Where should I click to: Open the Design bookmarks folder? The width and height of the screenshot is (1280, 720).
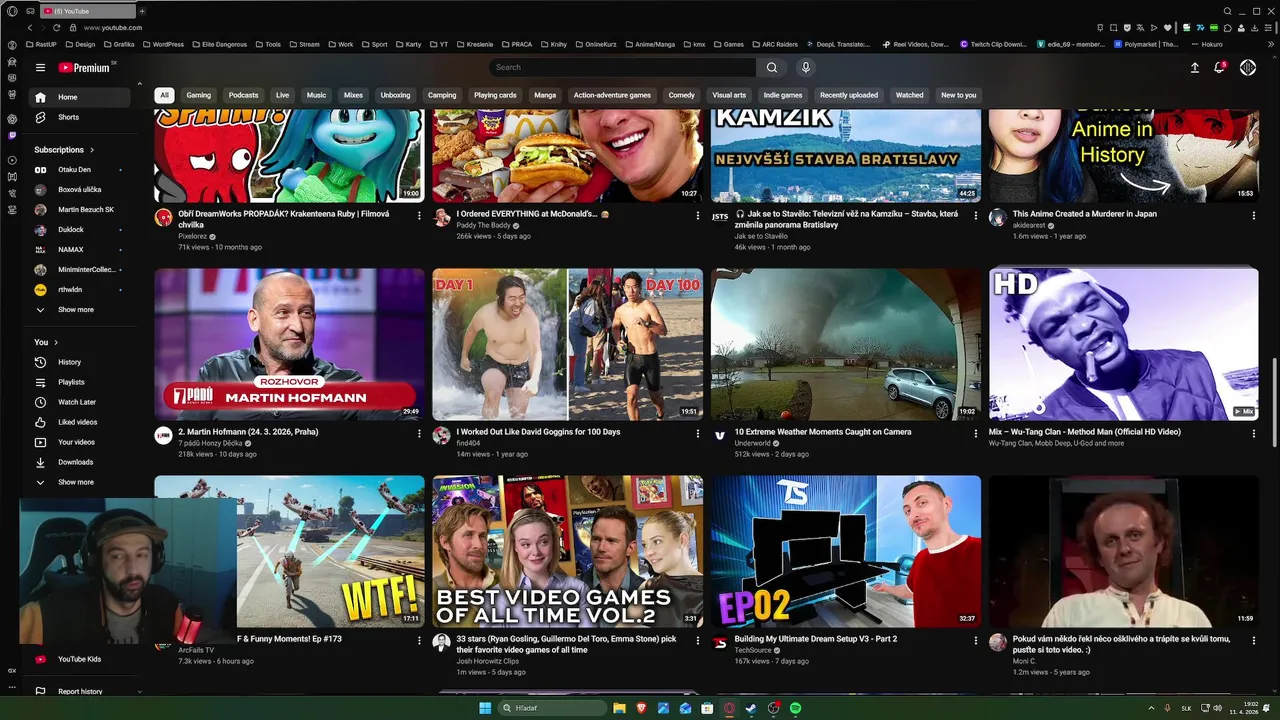(80, 44)
